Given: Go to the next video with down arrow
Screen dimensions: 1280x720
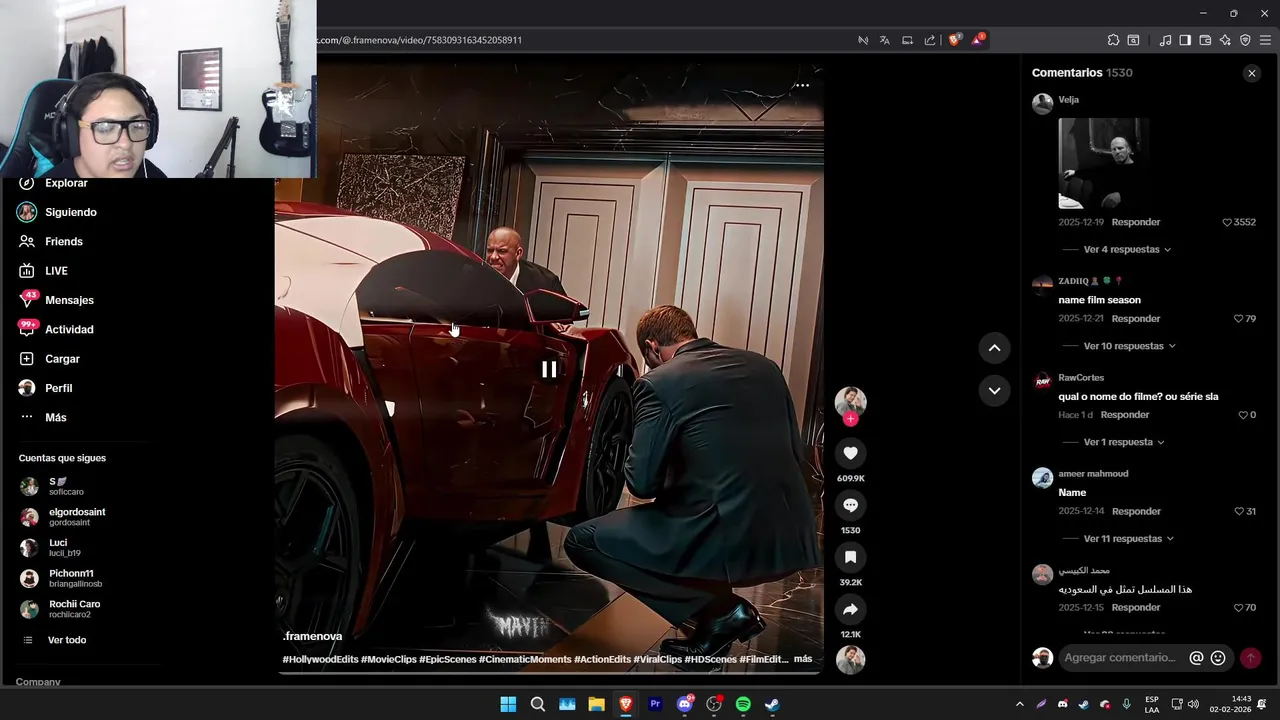Looking at the screenshot, I should pyautogui.click(x=994, y=391).
